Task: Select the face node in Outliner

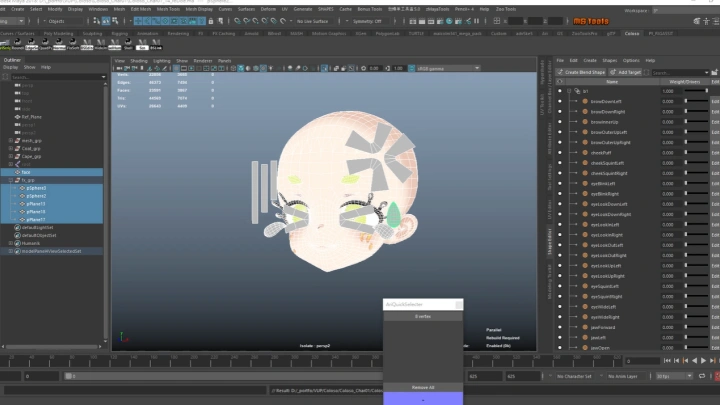Action: pos(51,172)
